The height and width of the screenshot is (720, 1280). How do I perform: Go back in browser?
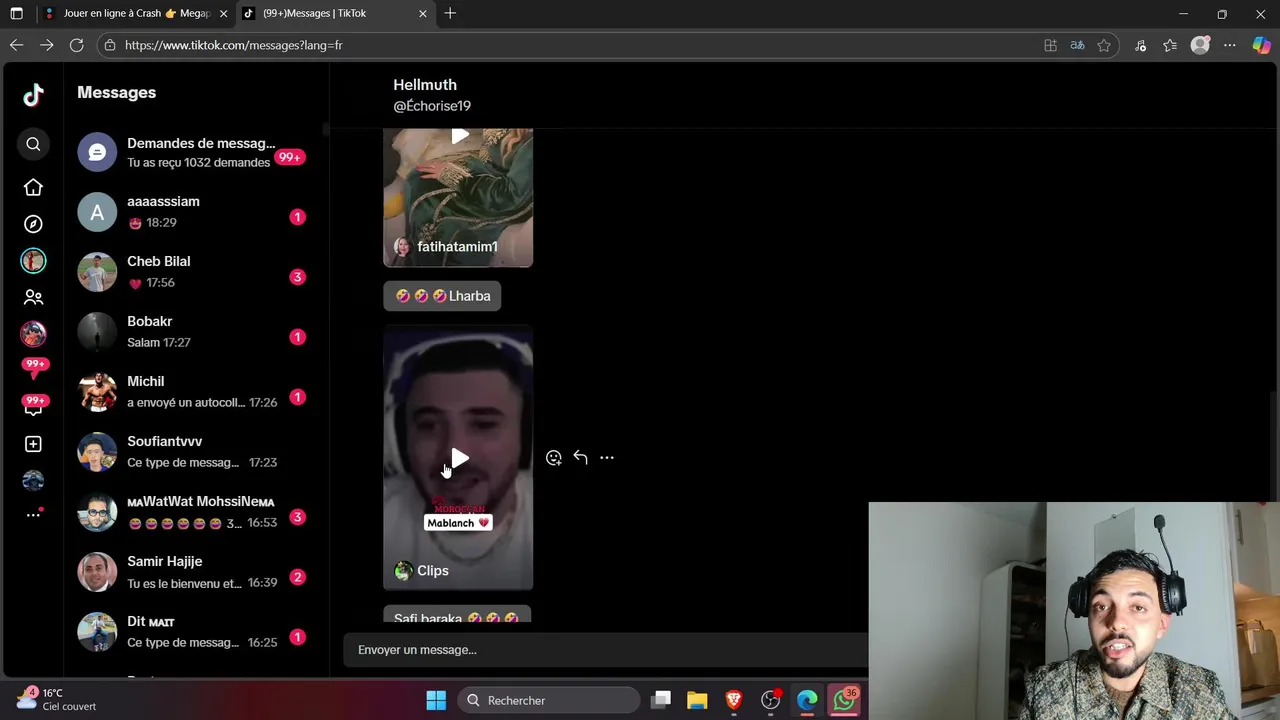16,45
